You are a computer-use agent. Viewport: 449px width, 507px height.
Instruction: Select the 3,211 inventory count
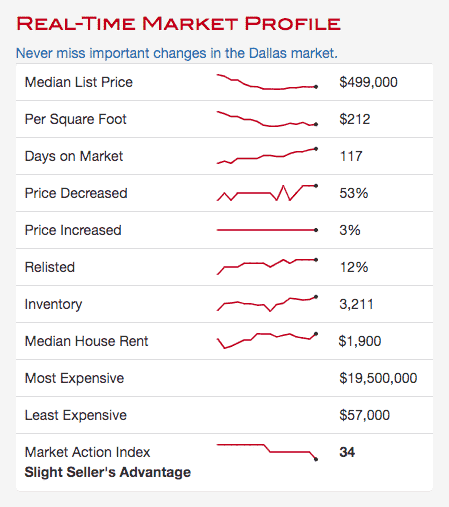coord(356,304)
